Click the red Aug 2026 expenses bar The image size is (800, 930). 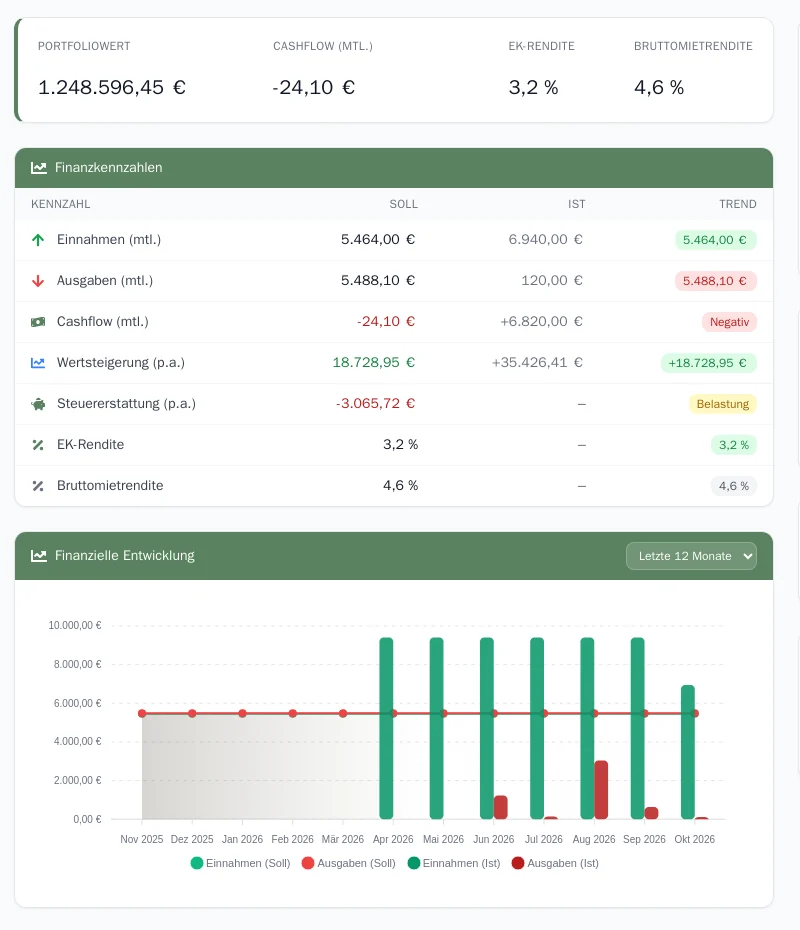coord(601,790)
